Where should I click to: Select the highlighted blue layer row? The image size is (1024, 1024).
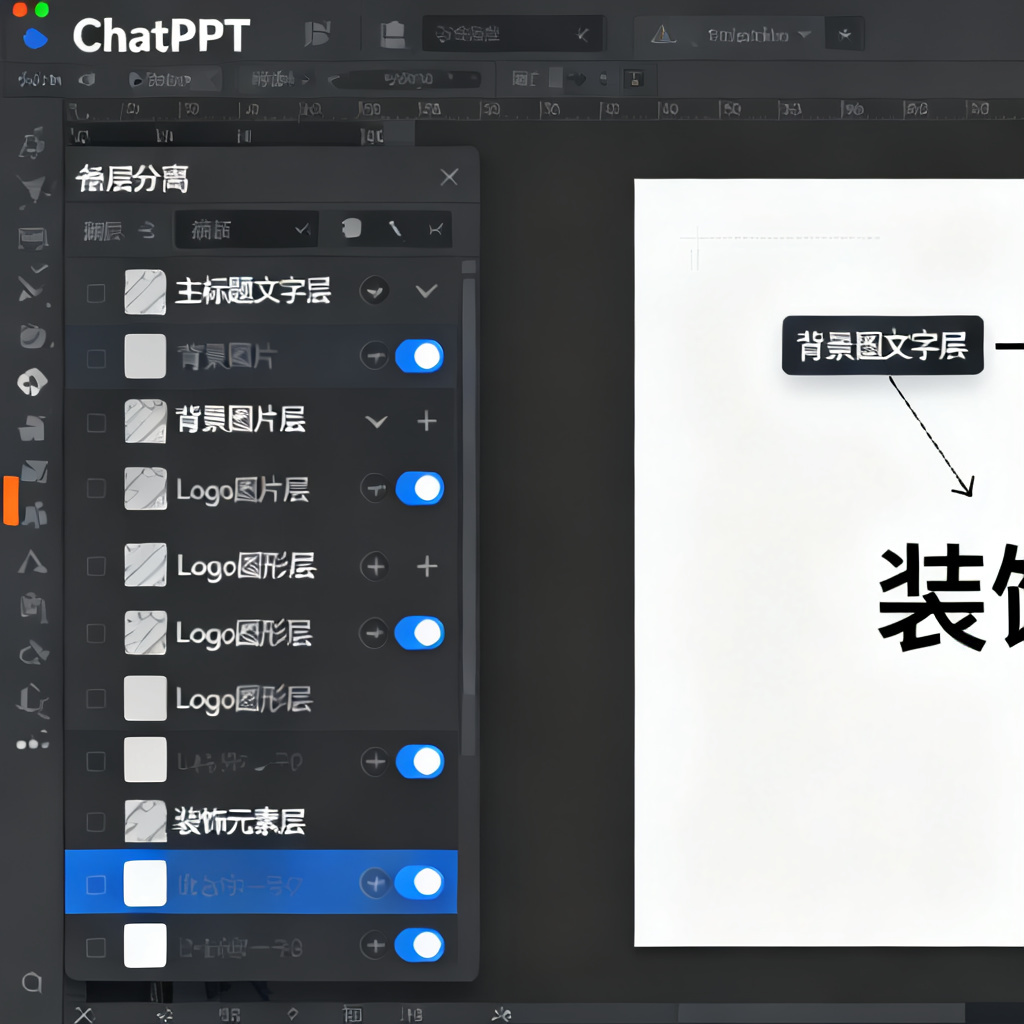point(261,882)
